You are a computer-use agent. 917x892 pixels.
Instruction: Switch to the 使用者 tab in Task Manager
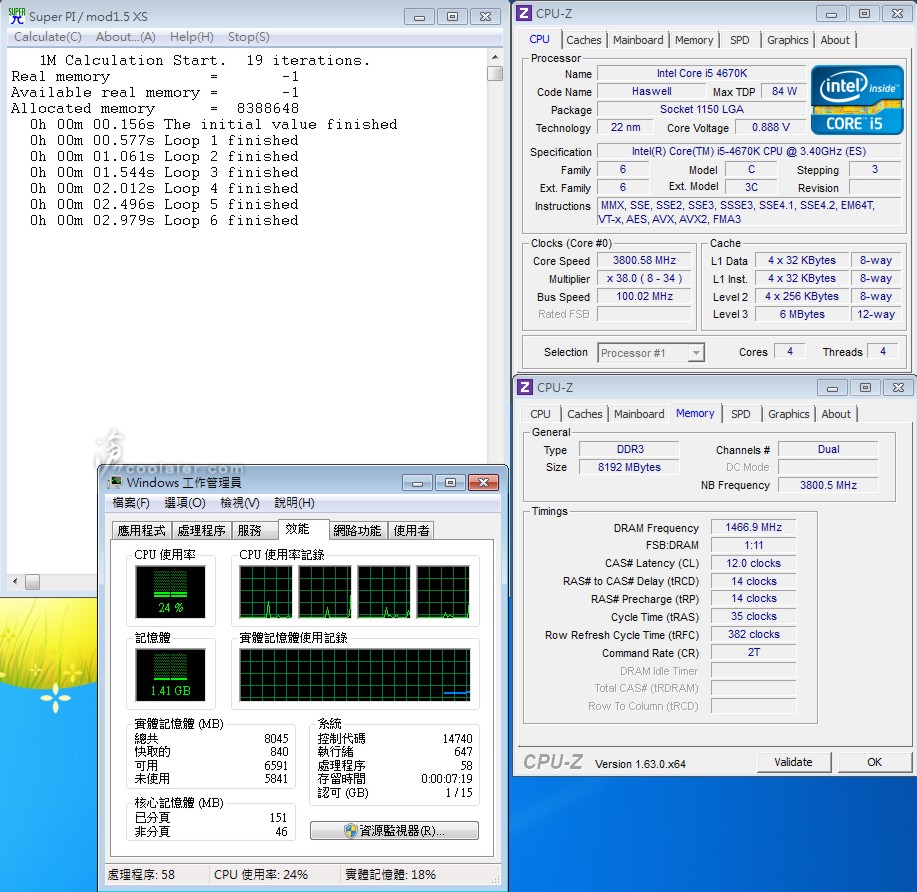(411, 531)
